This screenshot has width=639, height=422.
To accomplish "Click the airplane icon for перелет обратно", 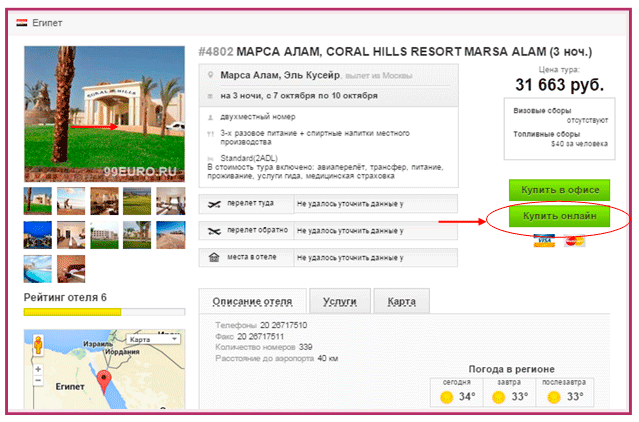I will (x=214, y=231).
